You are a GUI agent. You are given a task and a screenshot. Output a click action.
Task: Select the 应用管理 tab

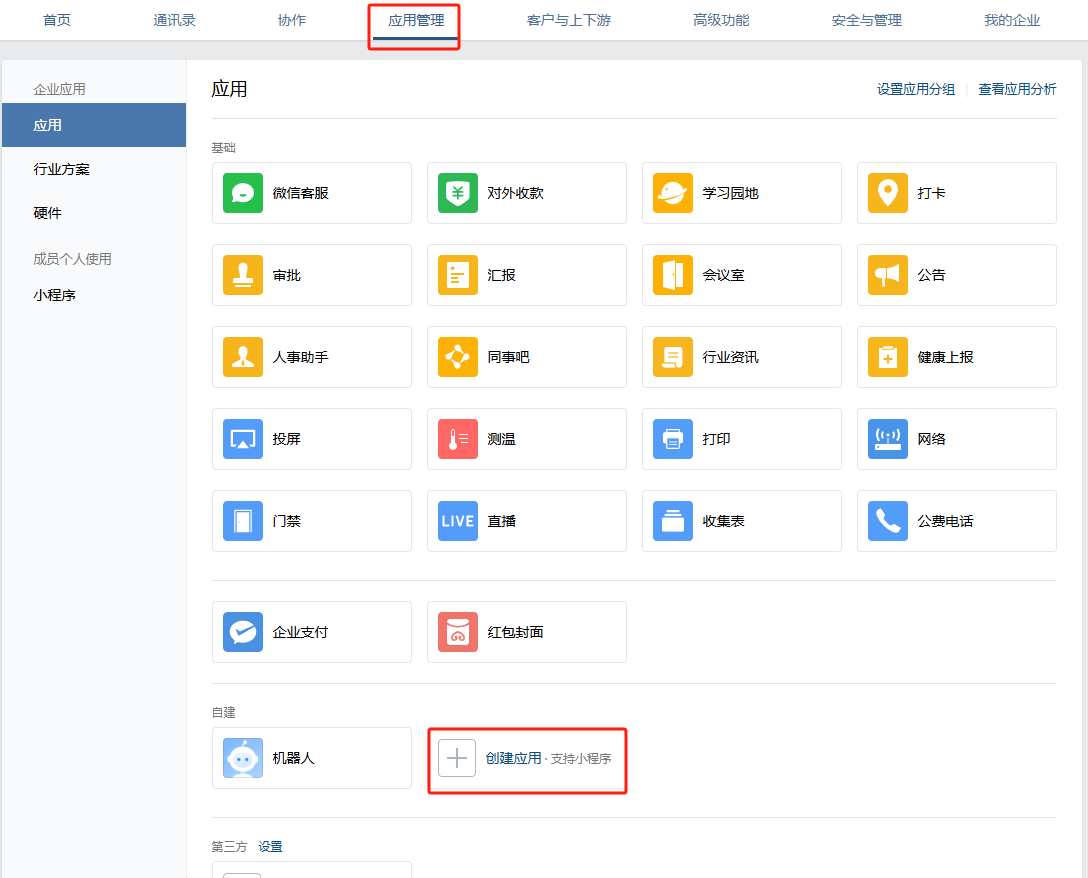[x=416, y=20]
